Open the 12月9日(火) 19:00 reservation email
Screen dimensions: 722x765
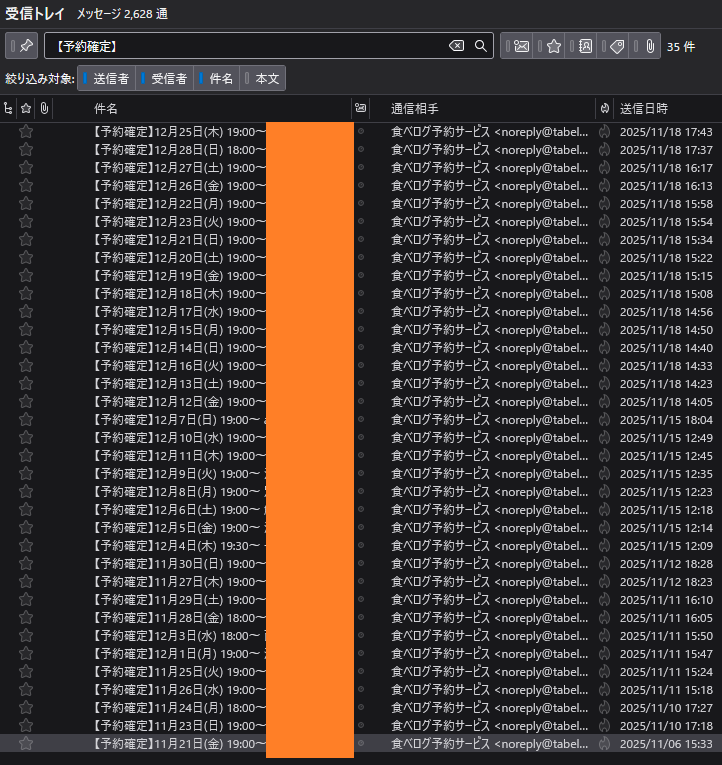point(180,474)
